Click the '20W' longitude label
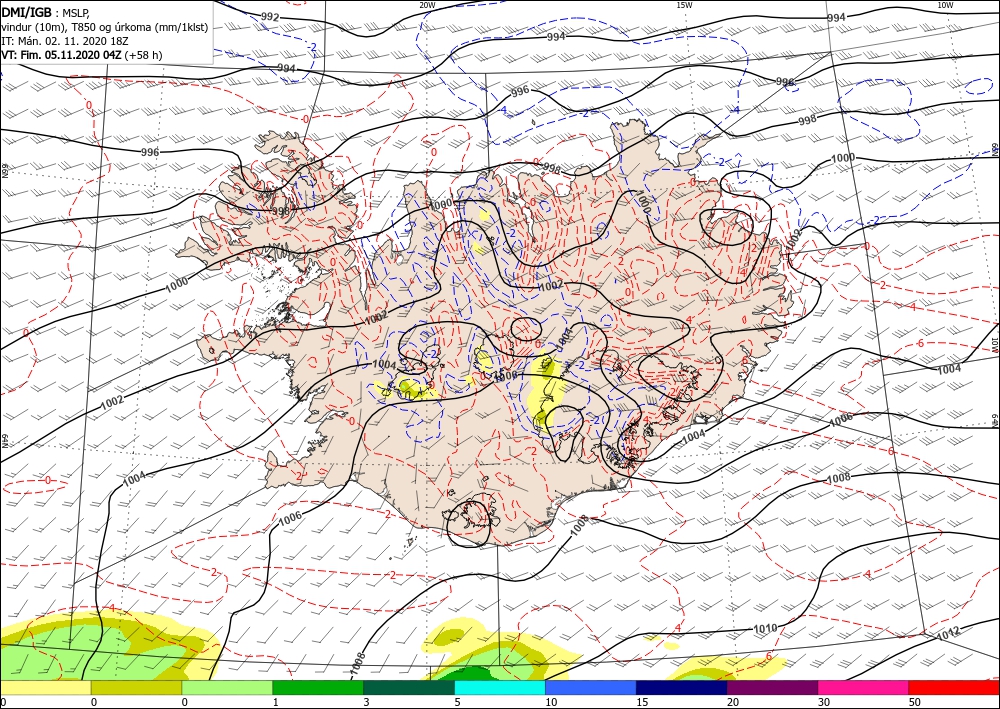The width and height of the screenshot is (1000, 709). 427,5
